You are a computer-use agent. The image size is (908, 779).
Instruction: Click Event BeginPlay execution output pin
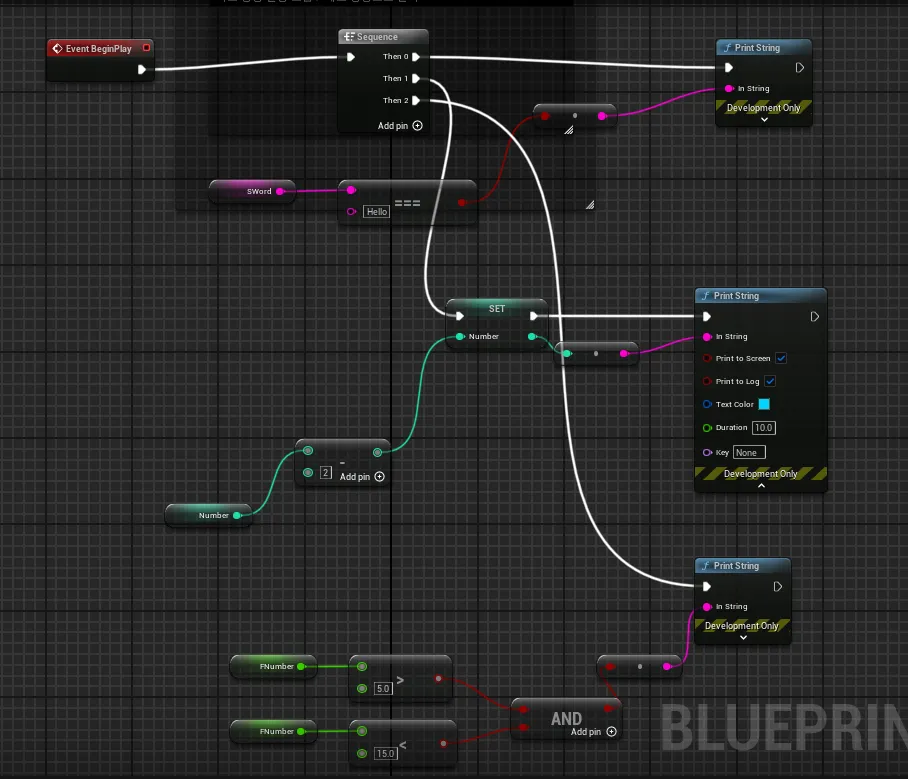pyautogui.click(x=141, y=70)
